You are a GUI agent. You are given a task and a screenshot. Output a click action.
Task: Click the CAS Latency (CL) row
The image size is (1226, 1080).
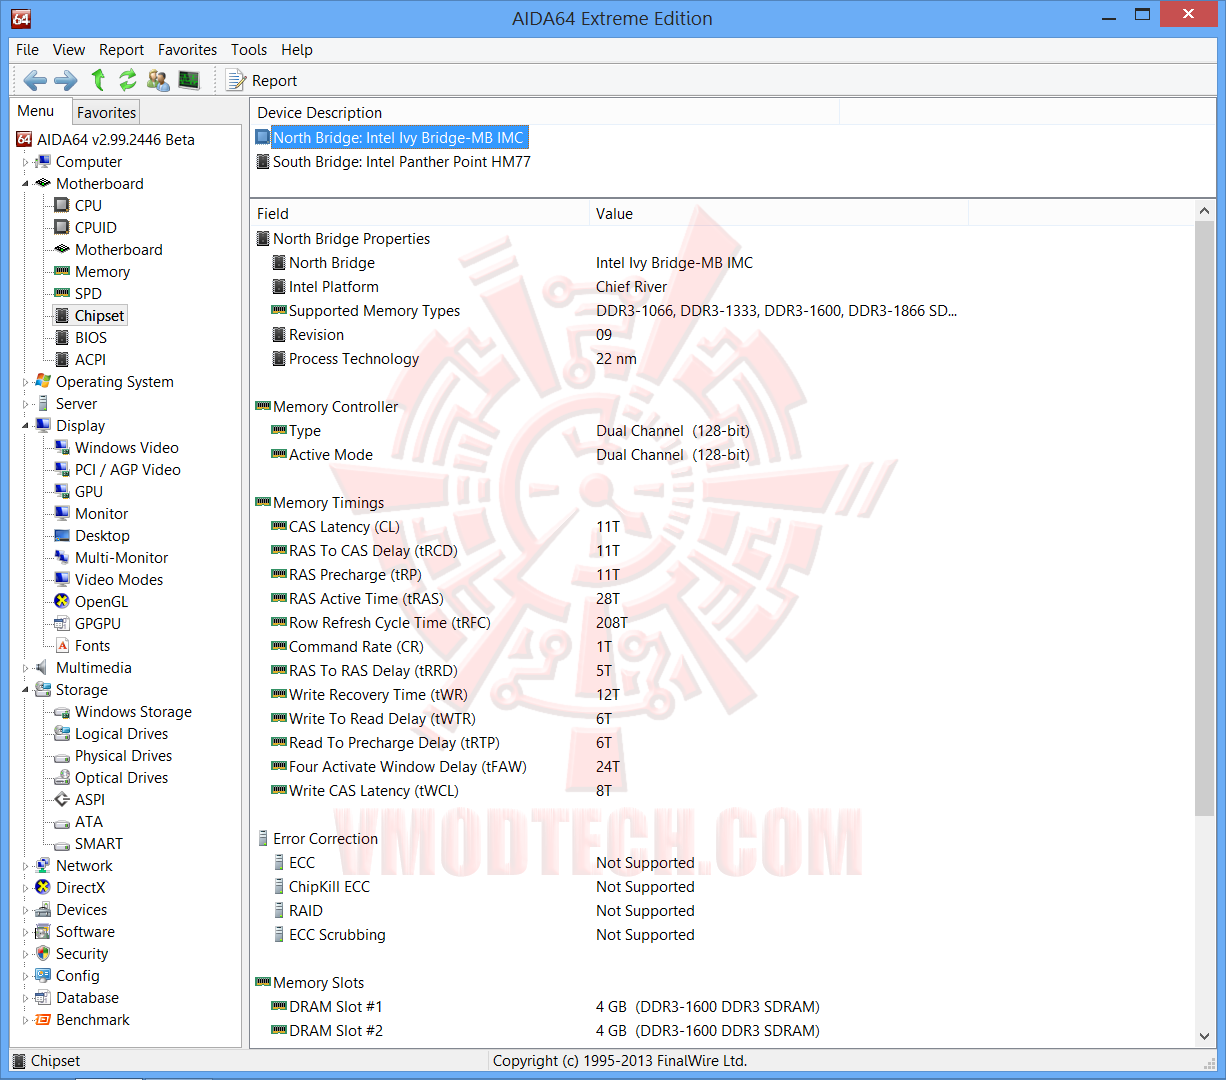pyautogui.click(x=722, y=527)
